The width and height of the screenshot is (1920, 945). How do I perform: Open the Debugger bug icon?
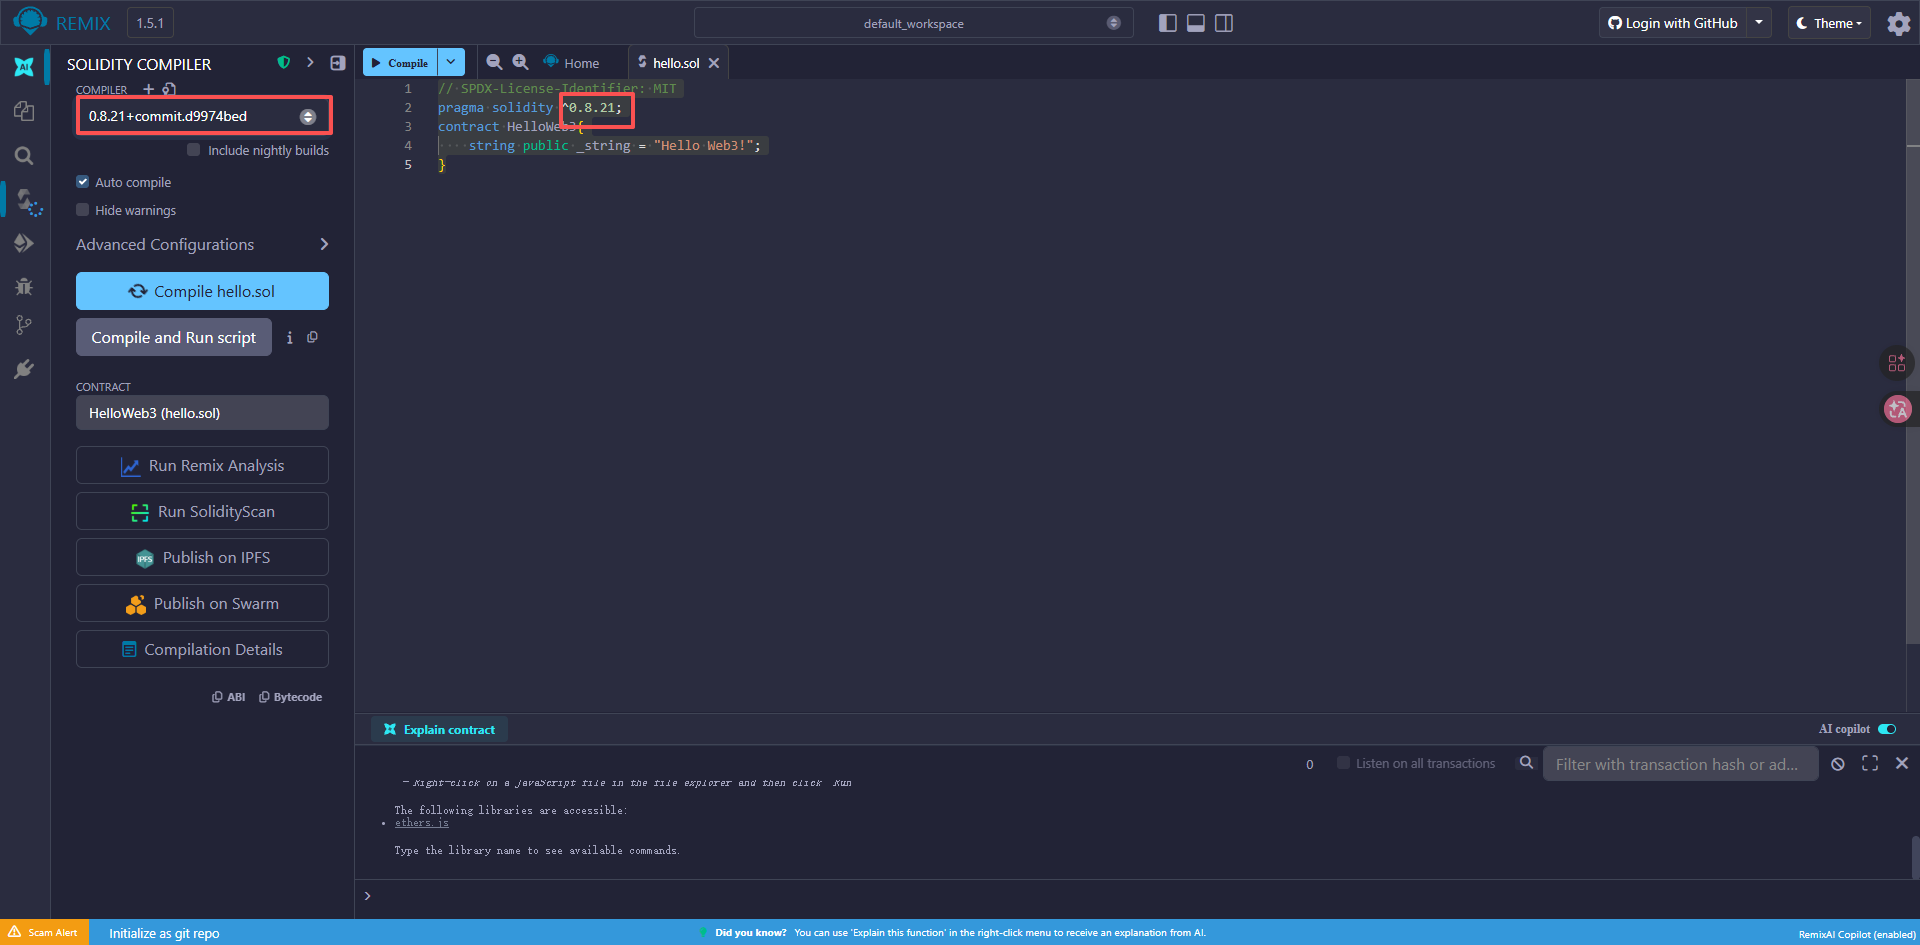pos(24,287)
